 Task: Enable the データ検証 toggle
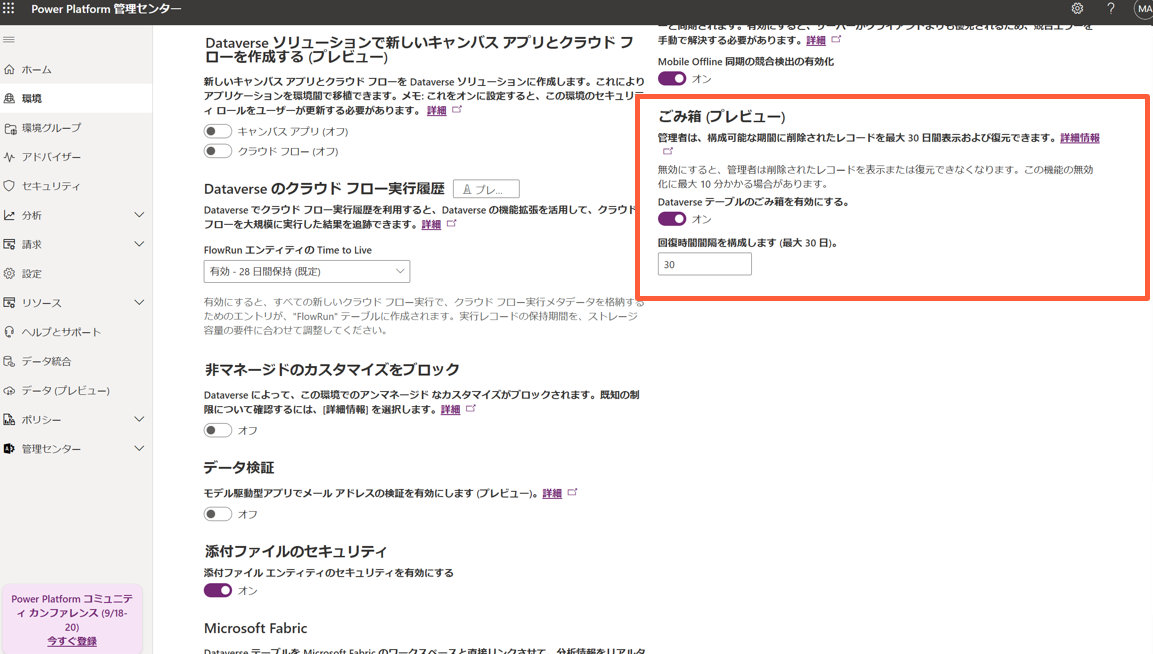tap(218, 514)
